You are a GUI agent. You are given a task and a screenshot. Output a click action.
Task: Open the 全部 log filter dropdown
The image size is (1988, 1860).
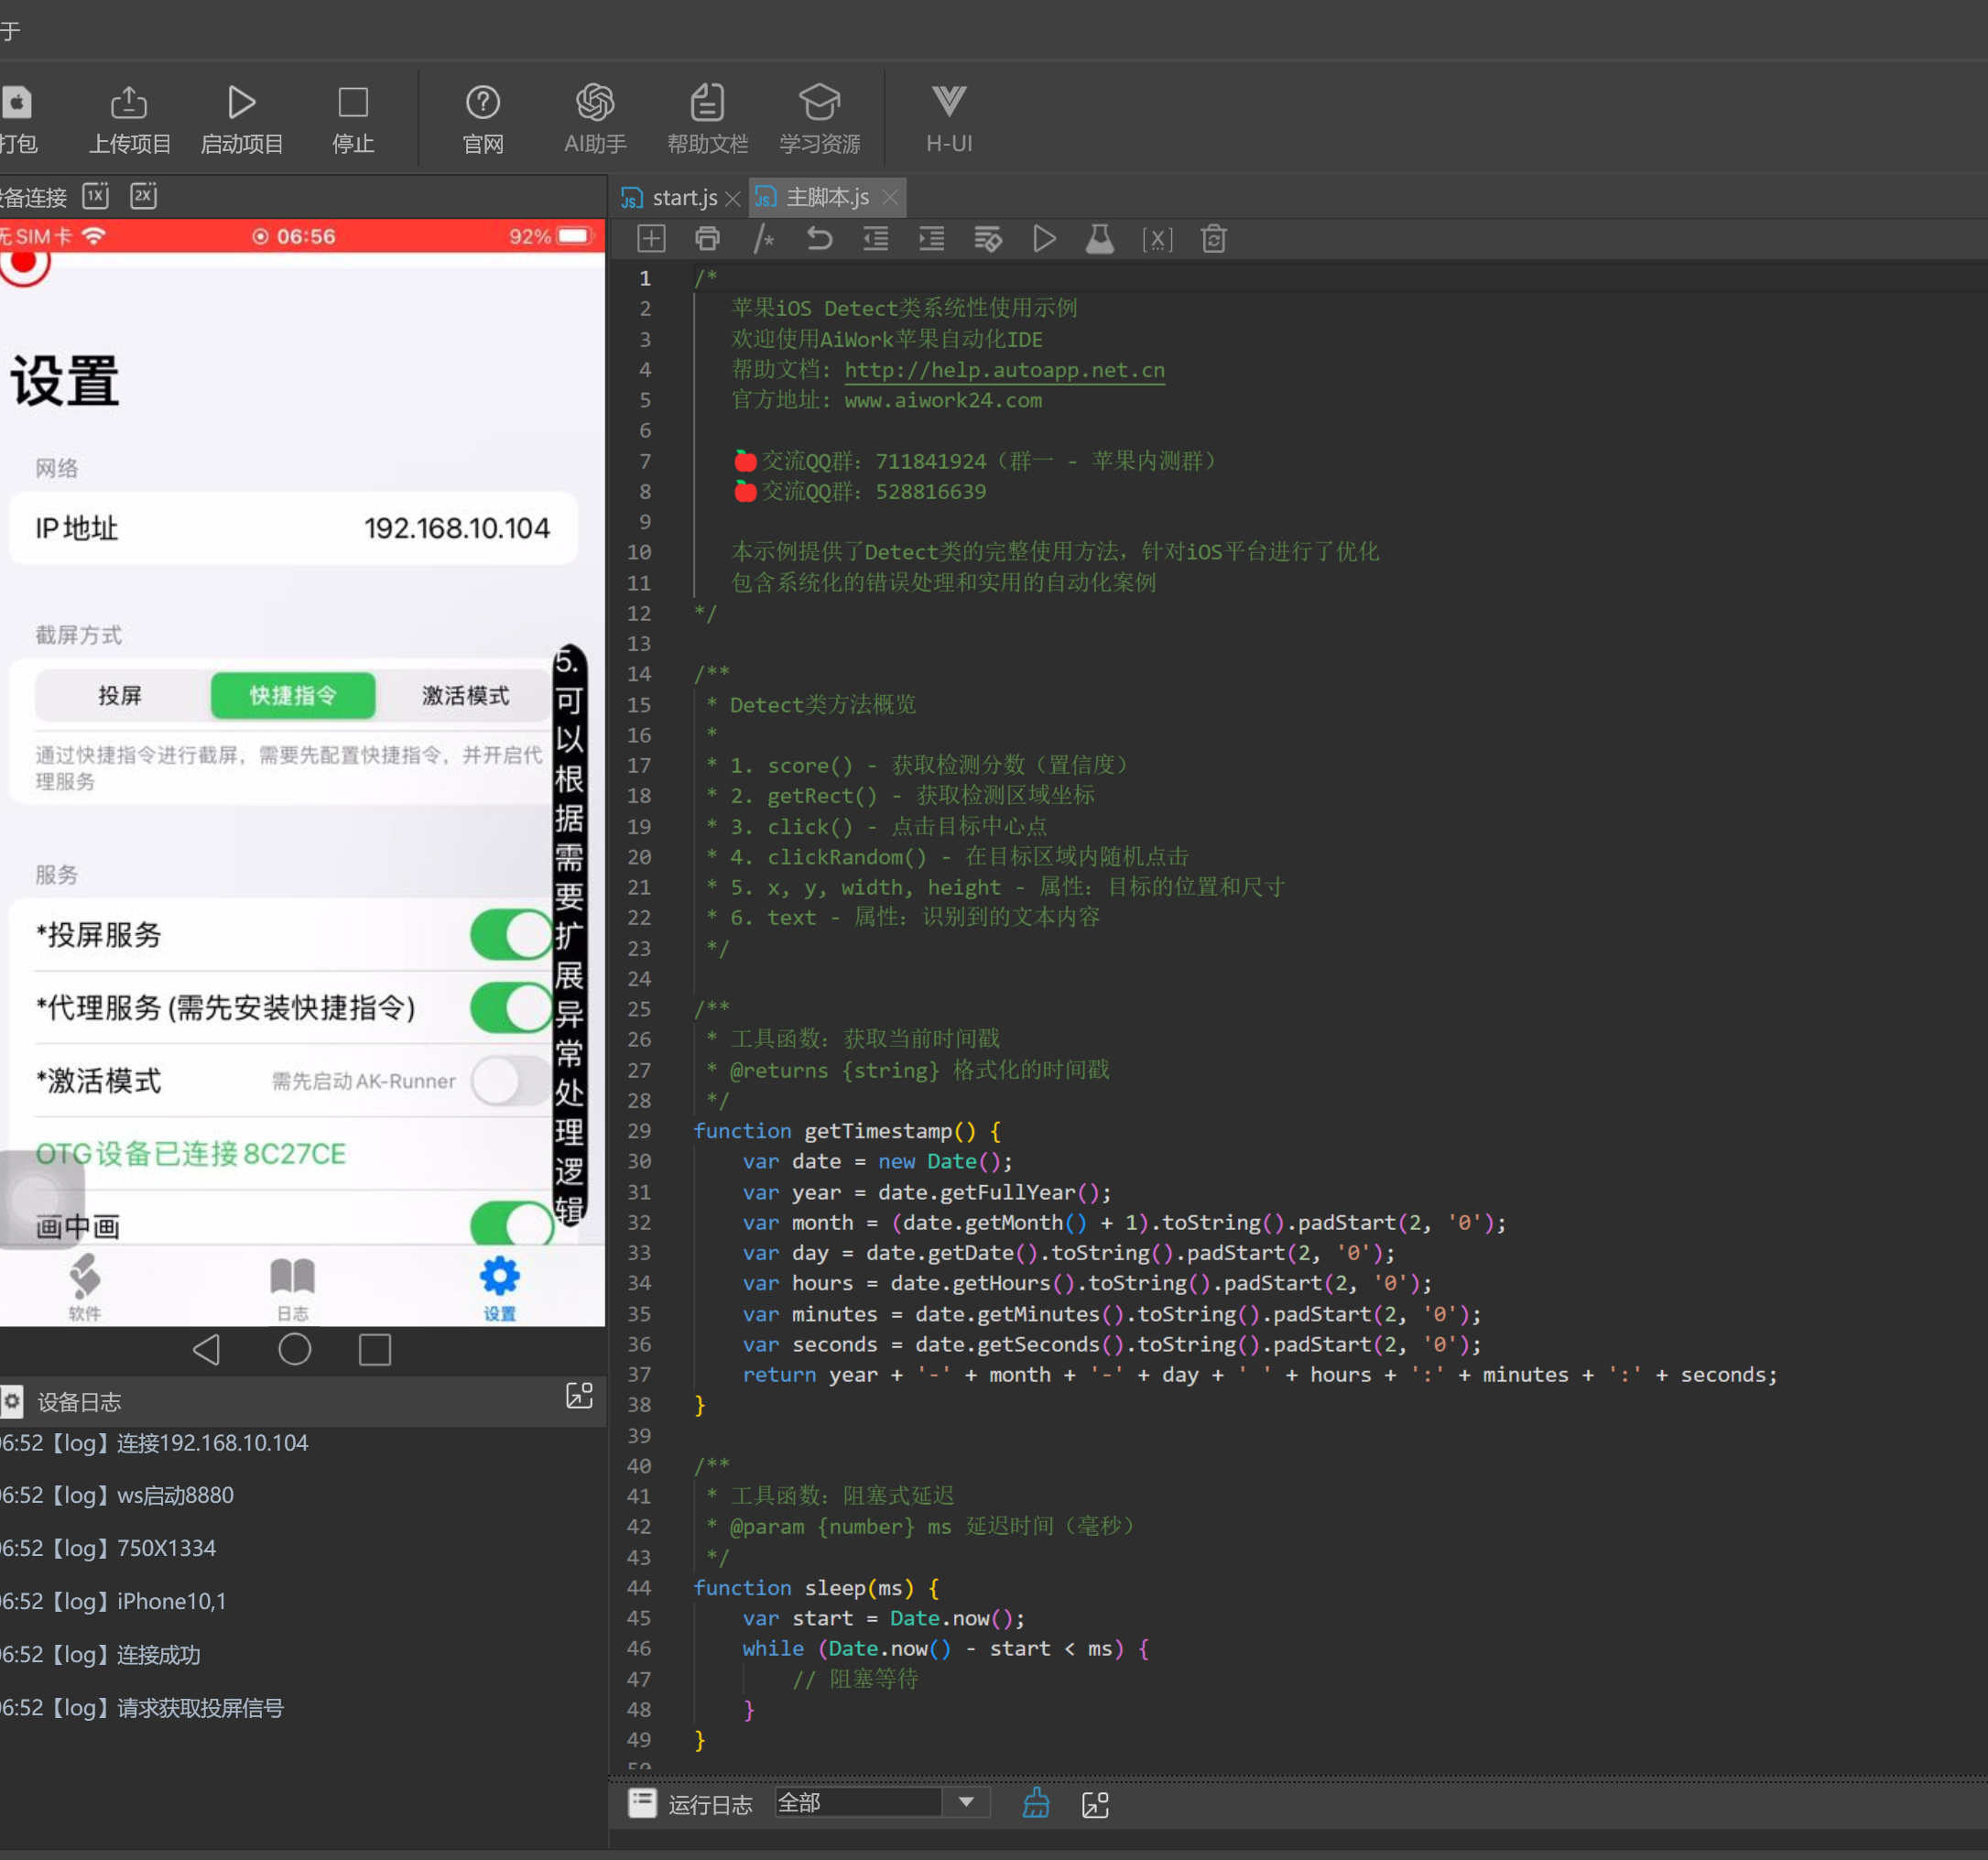click(965, 1802)
